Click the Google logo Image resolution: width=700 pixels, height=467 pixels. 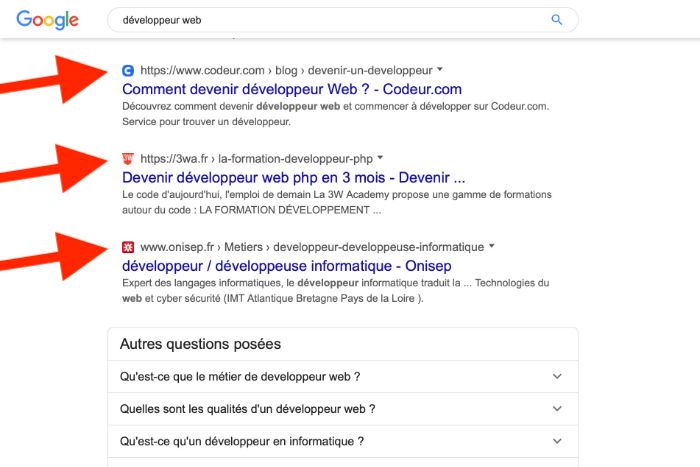pos(48,20)
